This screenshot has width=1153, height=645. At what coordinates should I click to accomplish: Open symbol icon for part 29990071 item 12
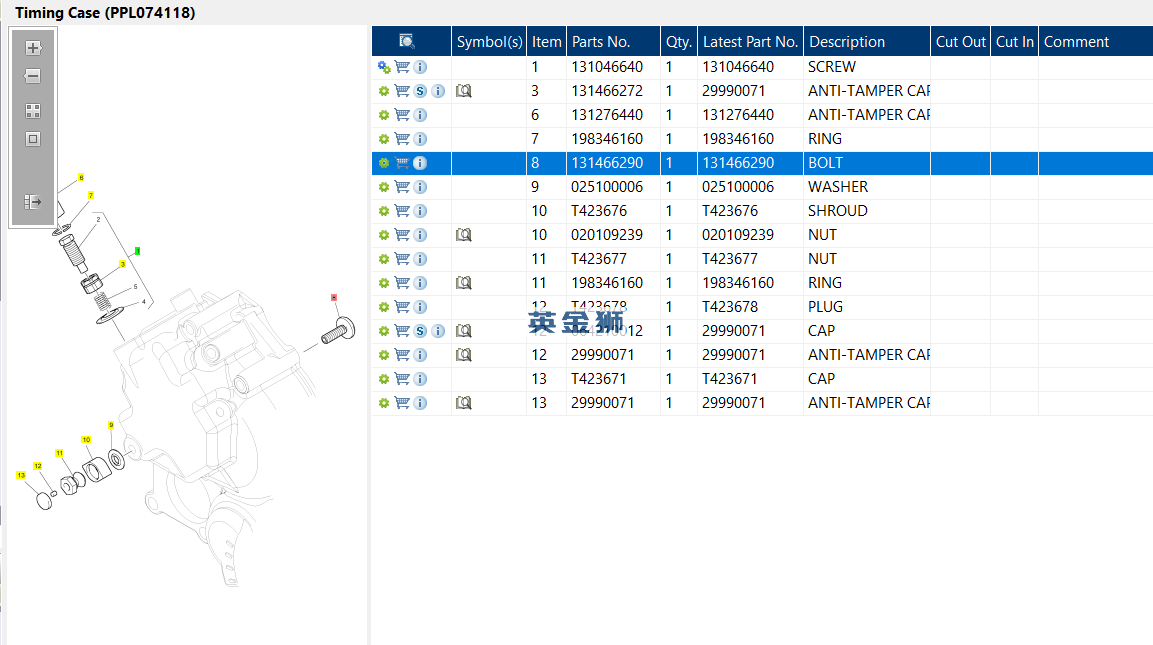(463, 355)
